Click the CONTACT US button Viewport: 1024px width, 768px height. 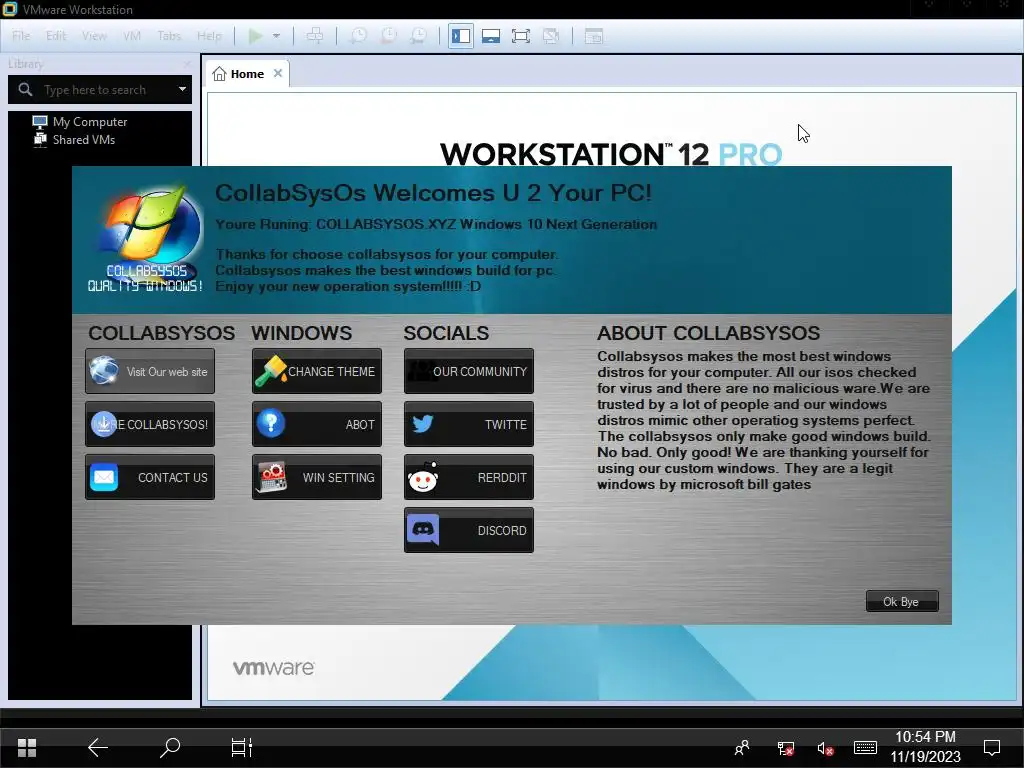[150, 477]
